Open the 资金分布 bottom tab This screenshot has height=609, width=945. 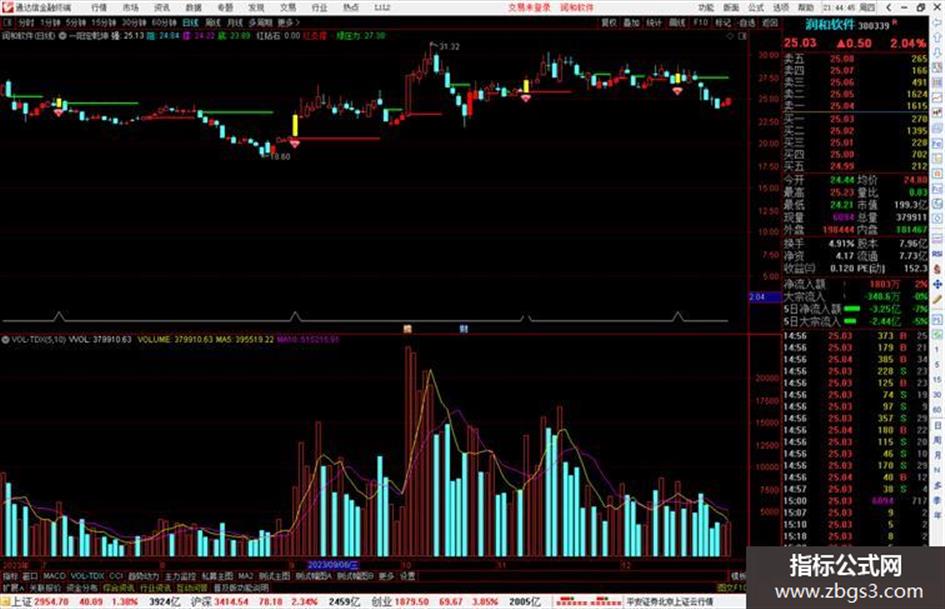click(82, 587)
